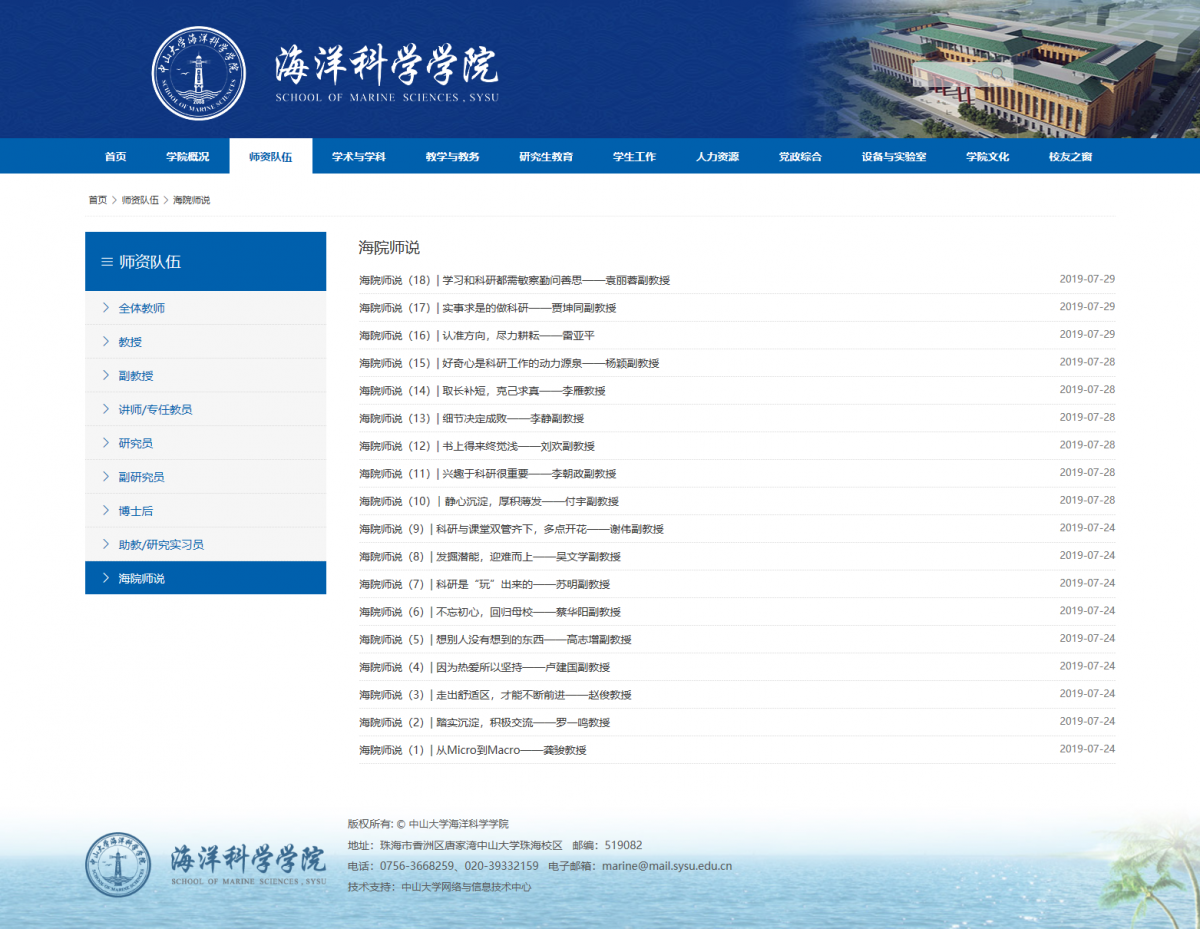Open article 海院师说（1）从Micro到Macro
The width and height of the screenshot is (1200, 929).
472,750
